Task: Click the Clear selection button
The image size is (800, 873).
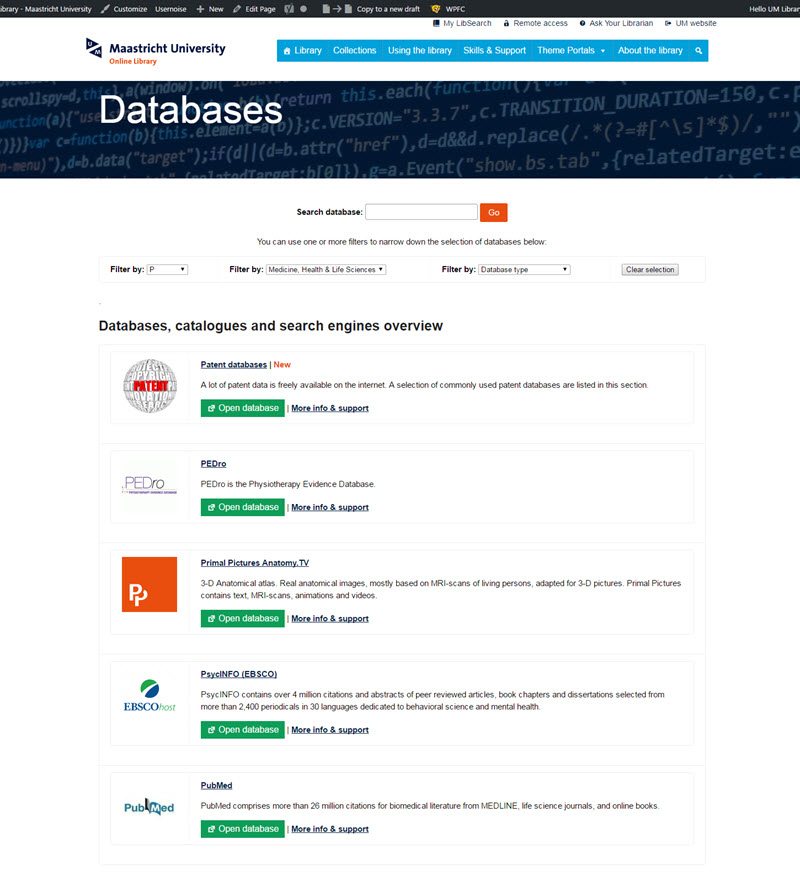Action: [650, 270]
